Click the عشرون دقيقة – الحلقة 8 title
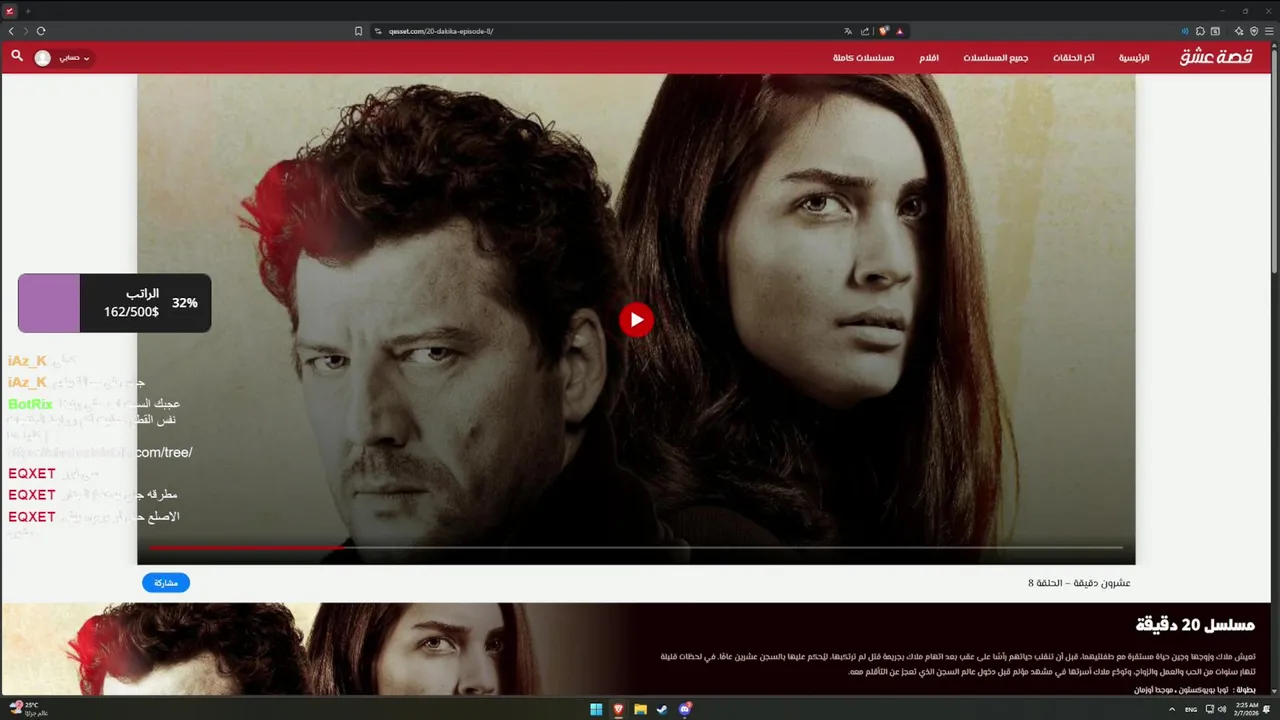The height and width of the screenshot is (720, 1280). 1079,583
